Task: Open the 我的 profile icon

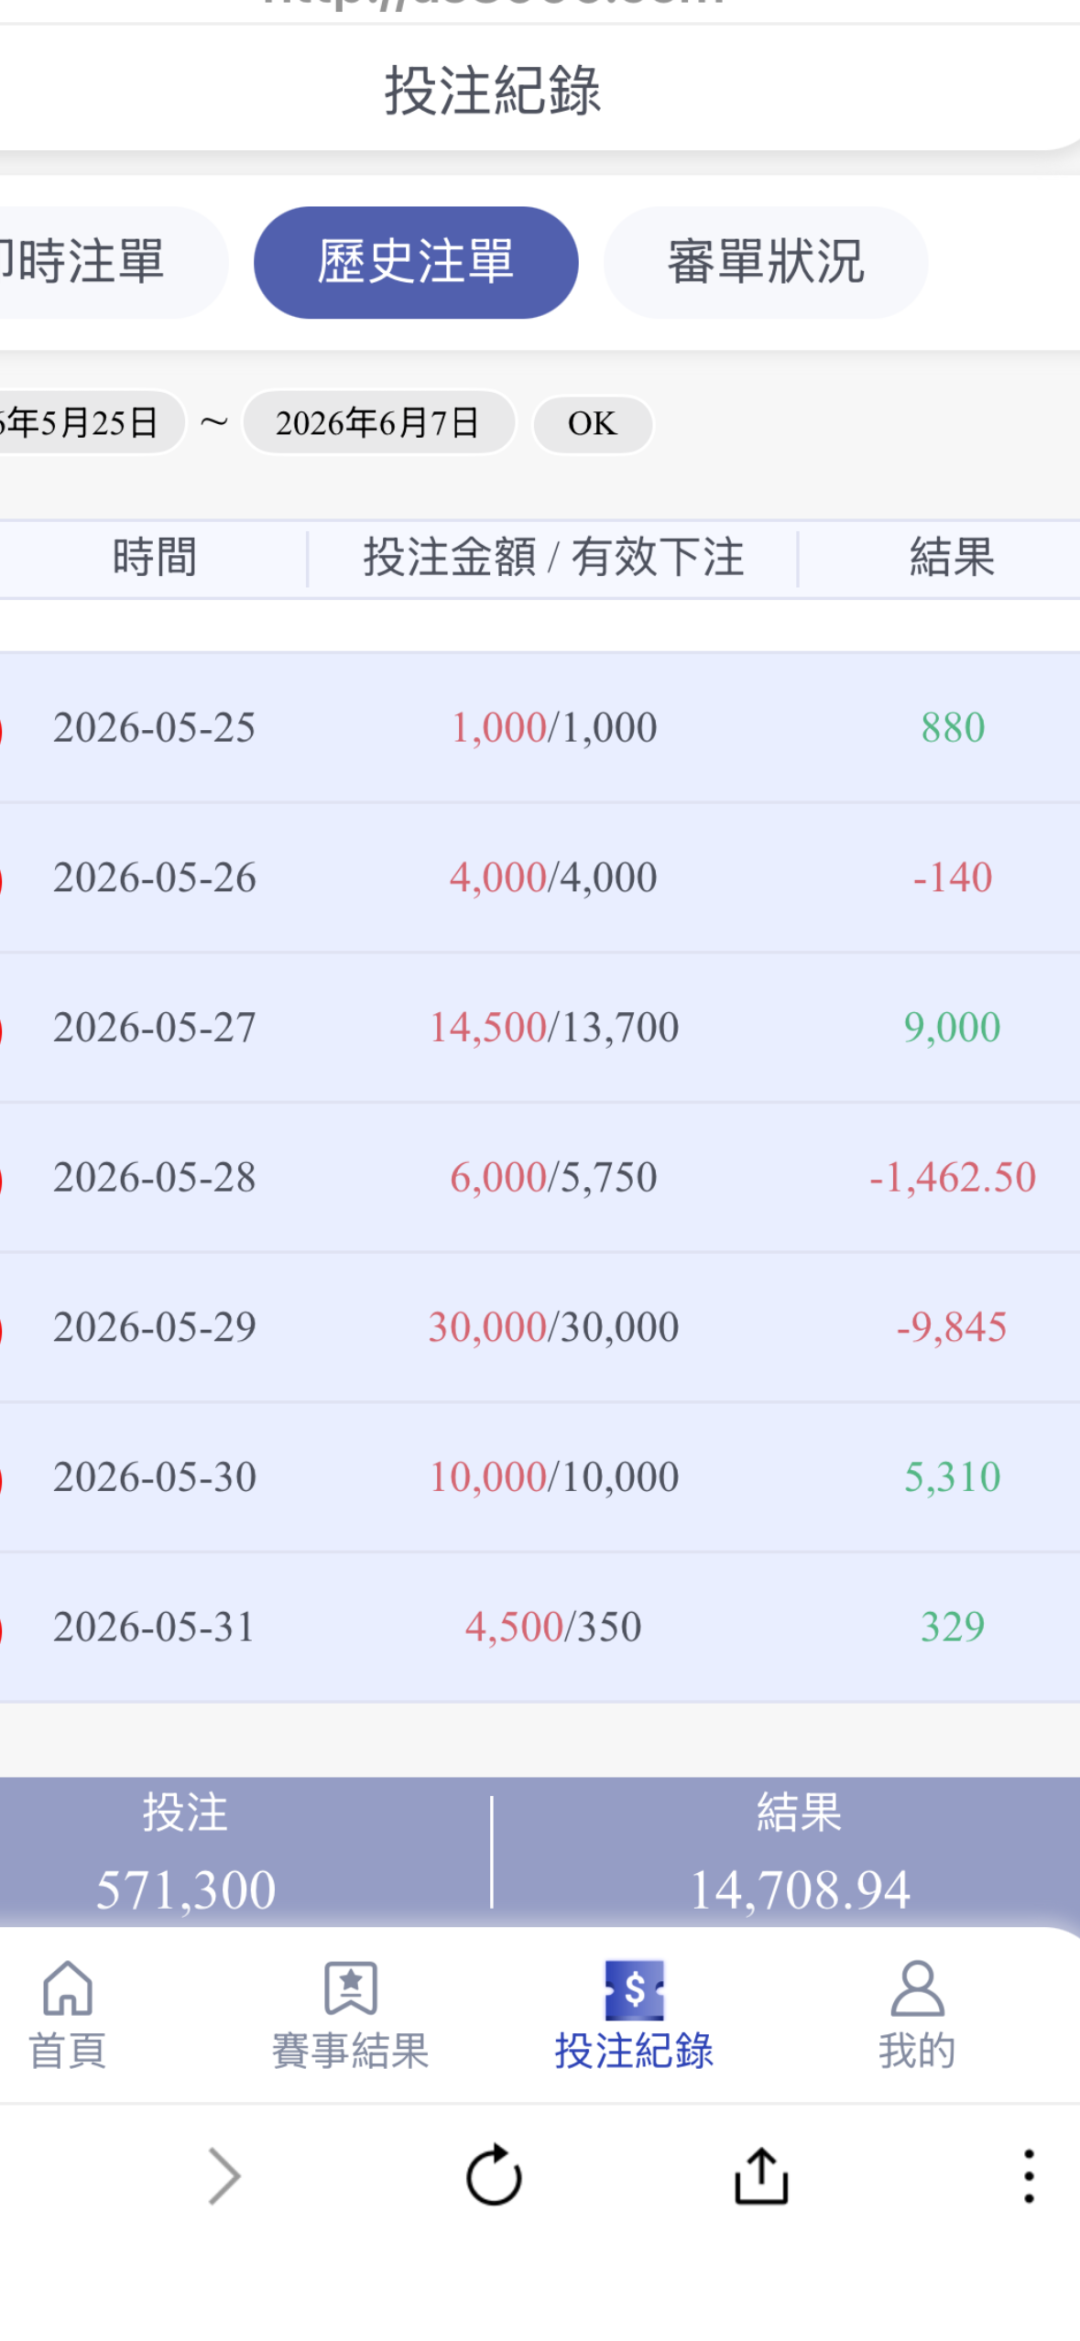Action: point(917,1988)
